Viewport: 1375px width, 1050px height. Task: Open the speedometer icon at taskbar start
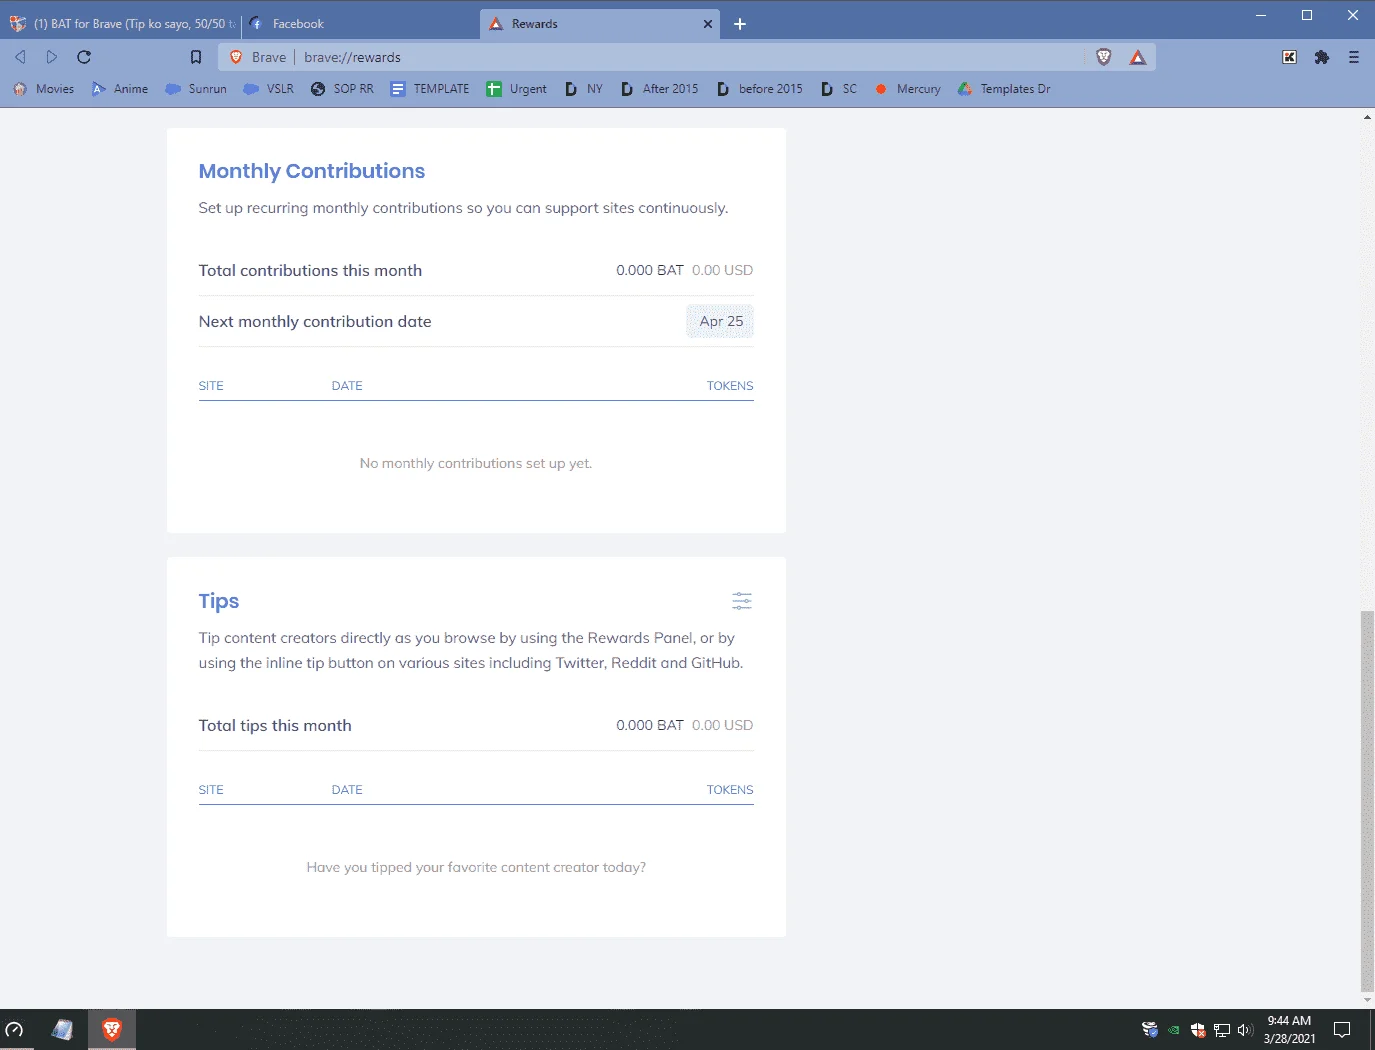[14, 1029]
